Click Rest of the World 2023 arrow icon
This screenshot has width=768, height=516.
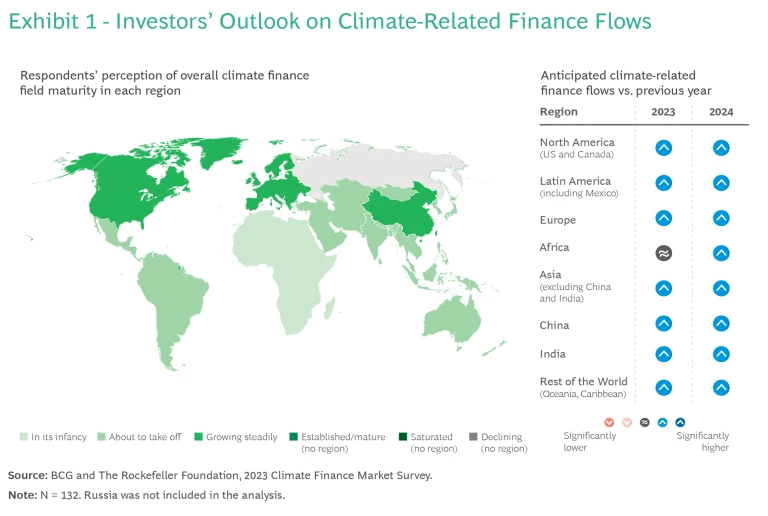(x=663, y=388)
